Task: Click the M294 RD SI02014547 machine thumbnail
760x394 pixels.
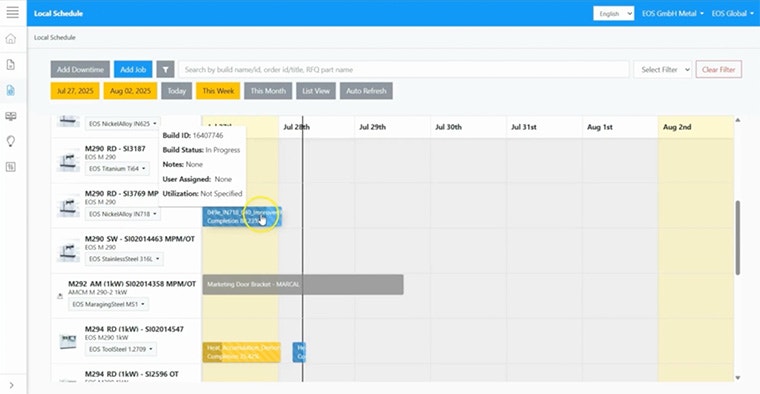Action: pos(68,341)
